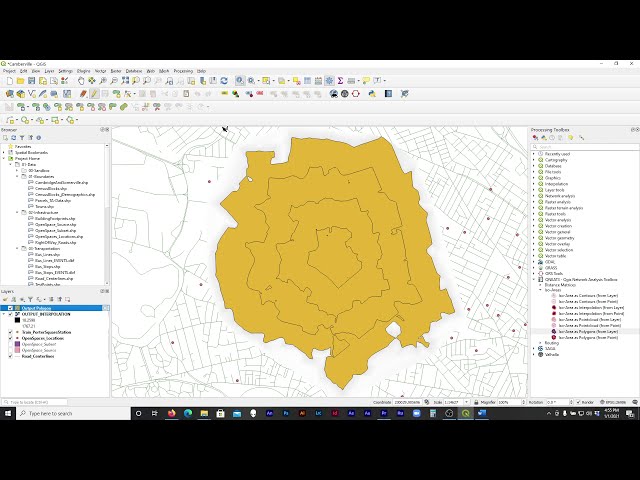Screen dimensions: 640x480
Task: Open a project using the folder icon
Action: point(20,81)
